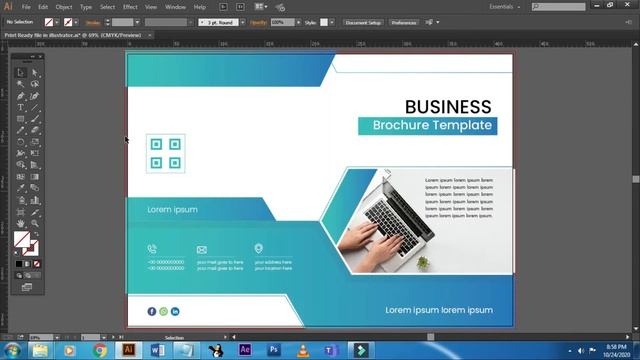The height and width of the screenshot is (360, 640).
Task: Select the Shape Builder tool
Action: coord(20,165)
